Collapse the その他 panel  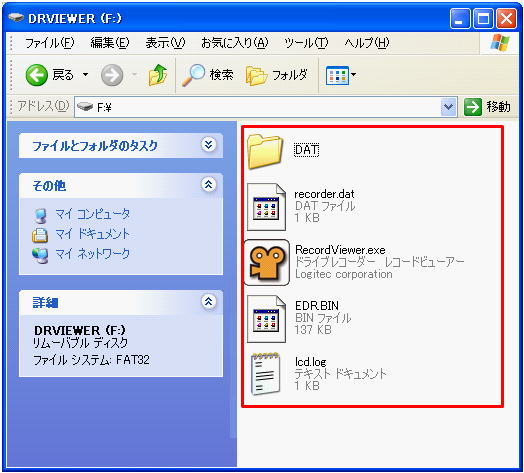click(x=209, y=185)
